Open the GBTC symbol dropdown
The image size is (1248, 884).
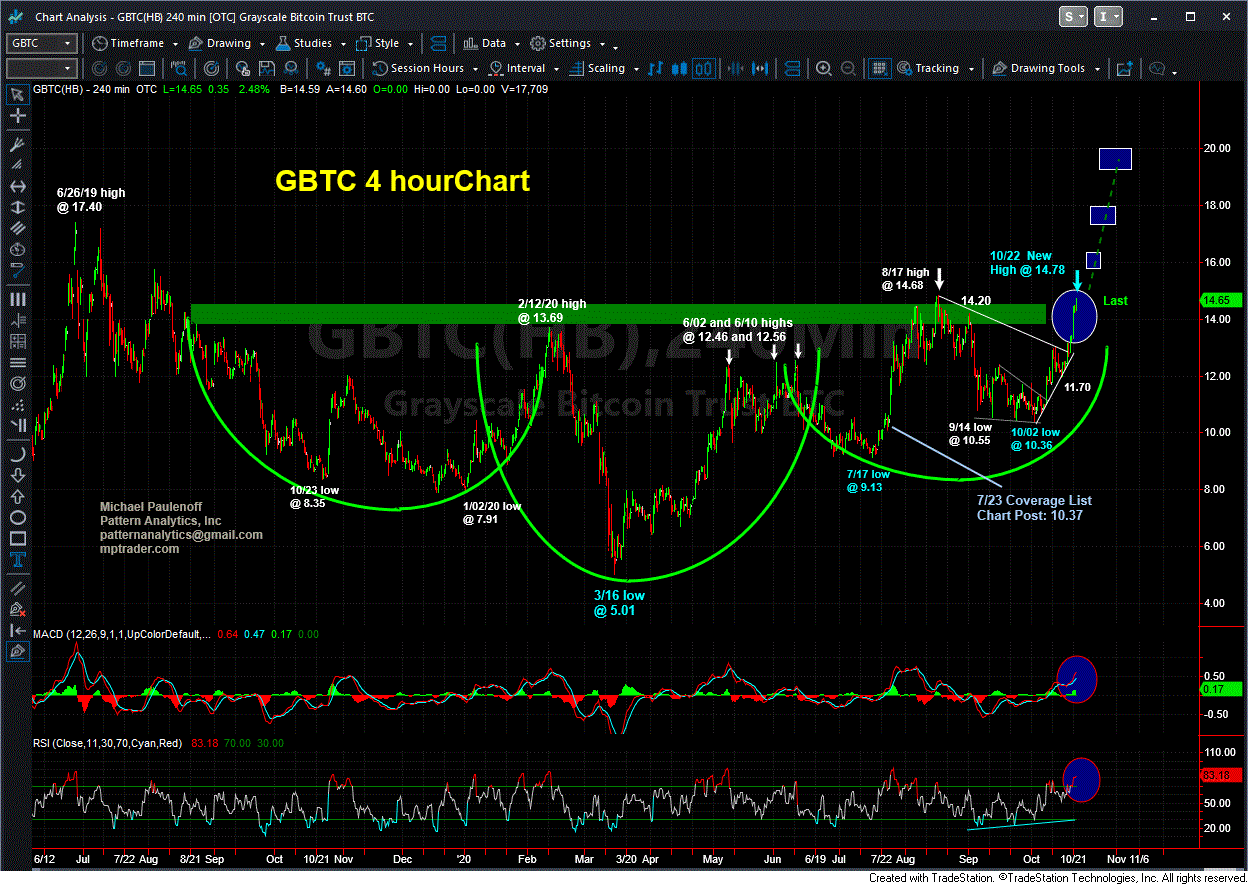(67, 43)
